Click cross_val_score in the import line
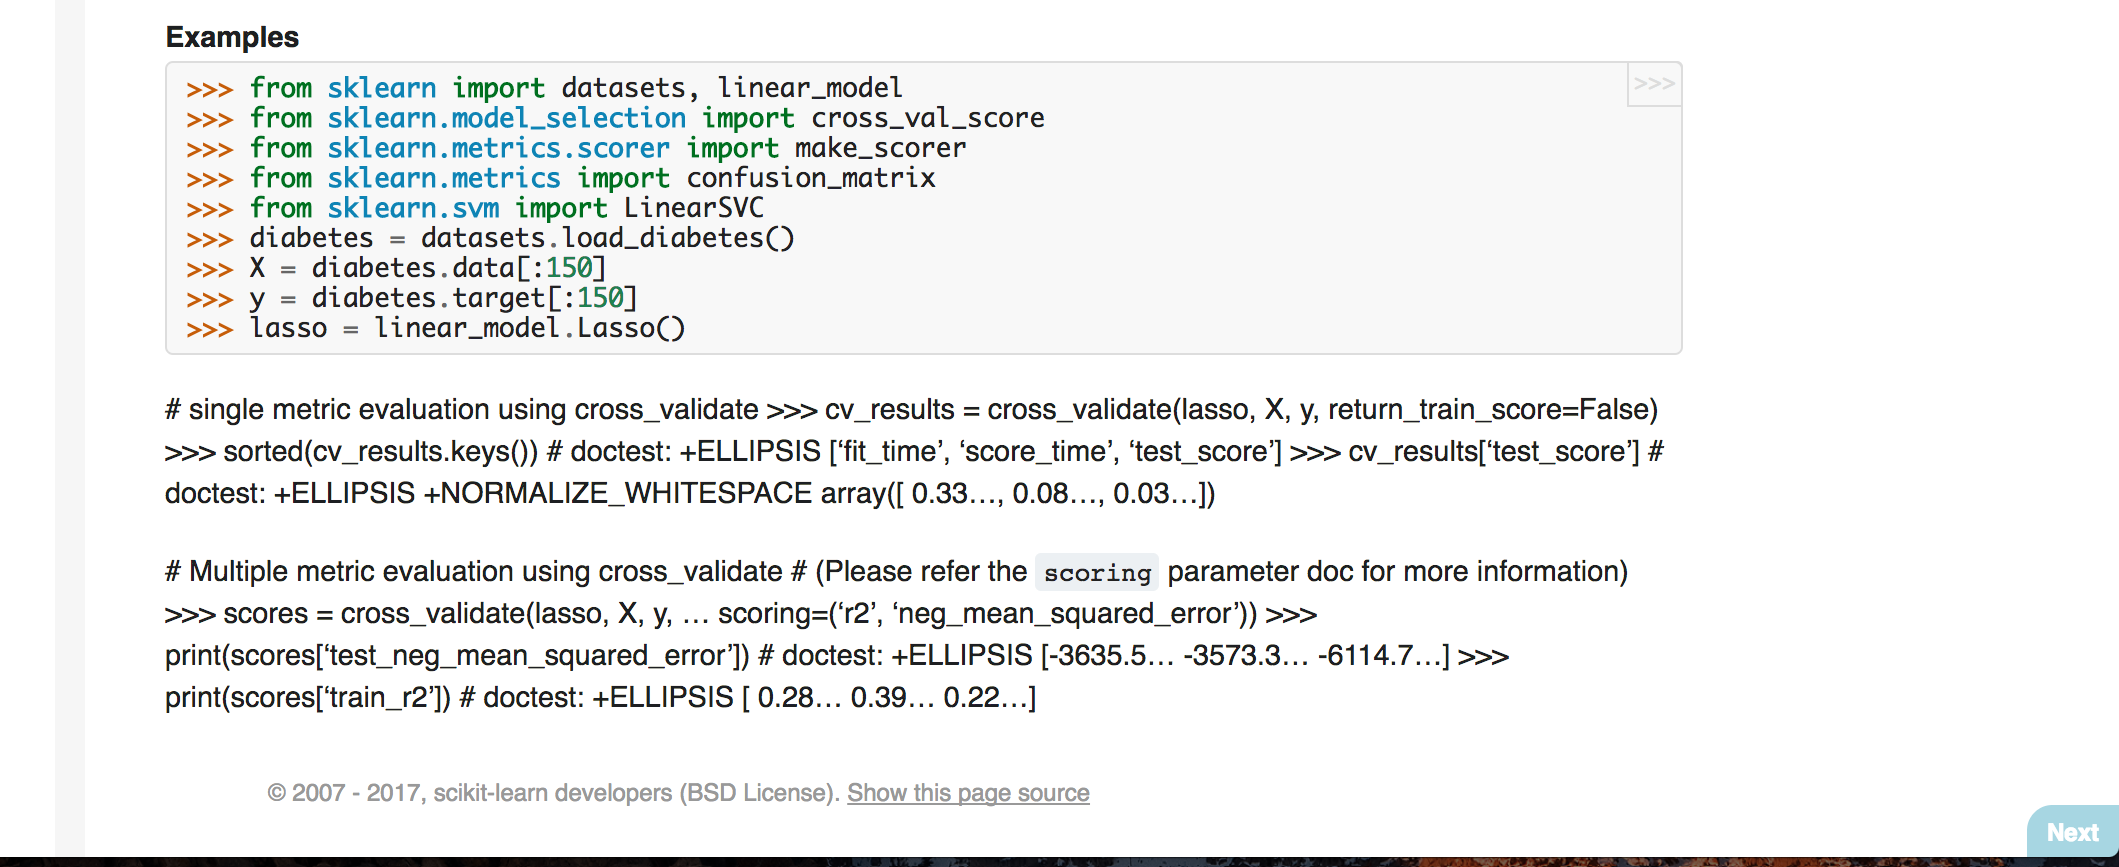Viewport: 2119px width, 867px height. [927, 118]
